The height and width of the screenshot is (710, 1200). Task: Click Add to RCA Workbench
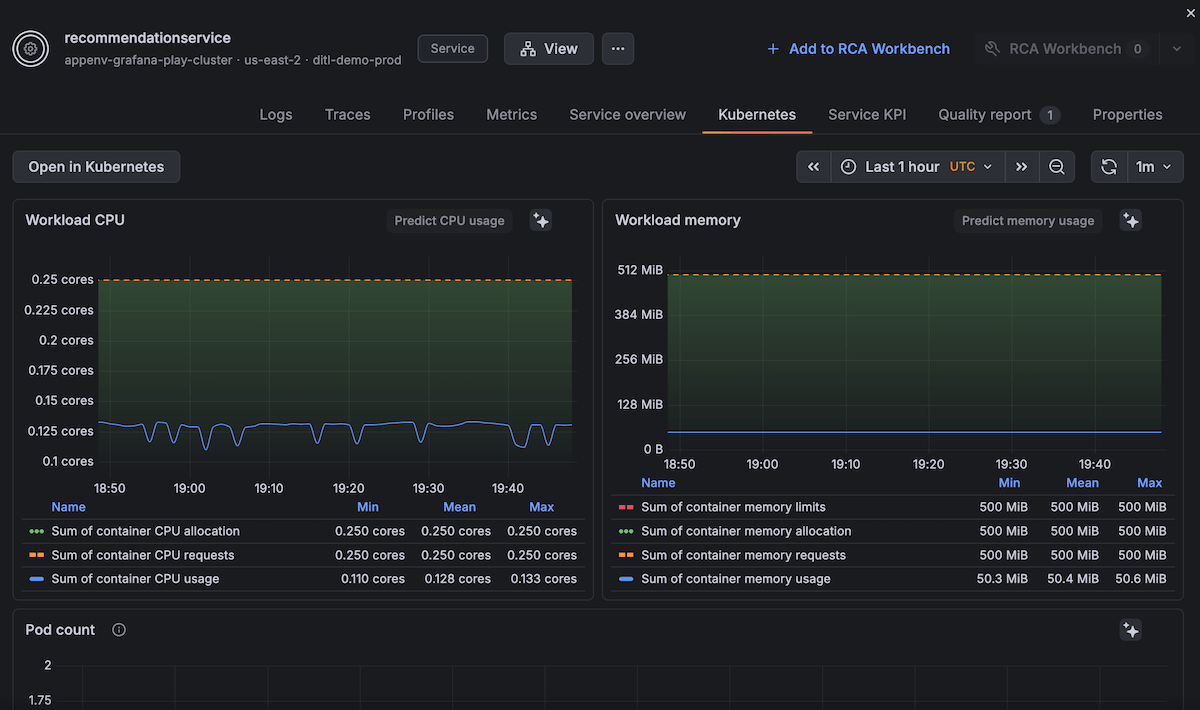pos(858,48)
